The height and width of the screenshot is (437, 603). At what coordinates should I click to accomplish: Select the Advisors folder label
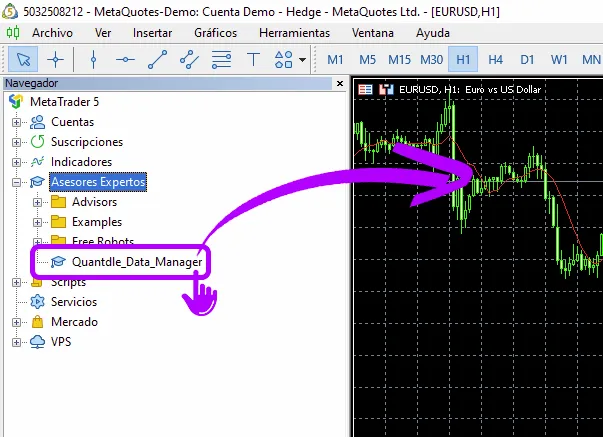click(x=94, y=202)
